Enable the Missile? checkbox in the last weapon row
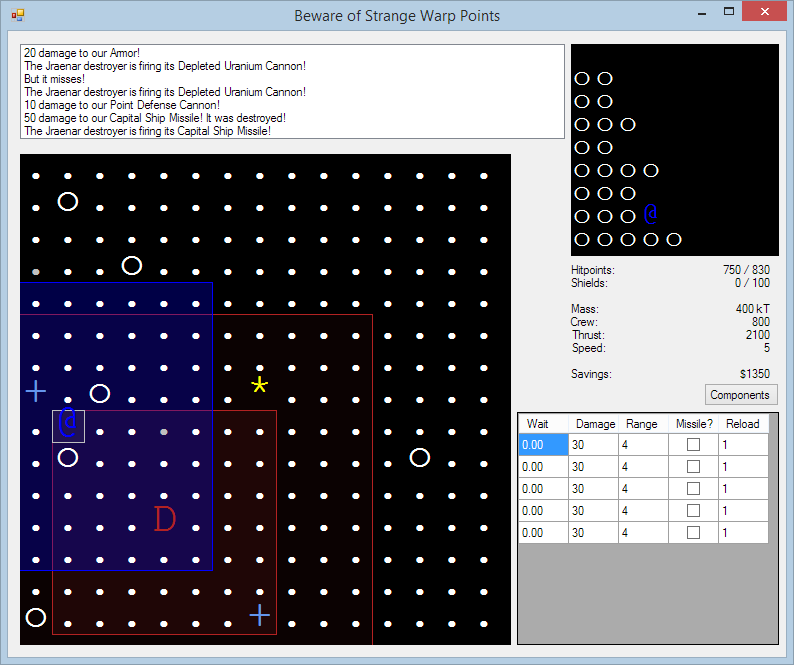794x665 pixels. (x=693, y=533)
